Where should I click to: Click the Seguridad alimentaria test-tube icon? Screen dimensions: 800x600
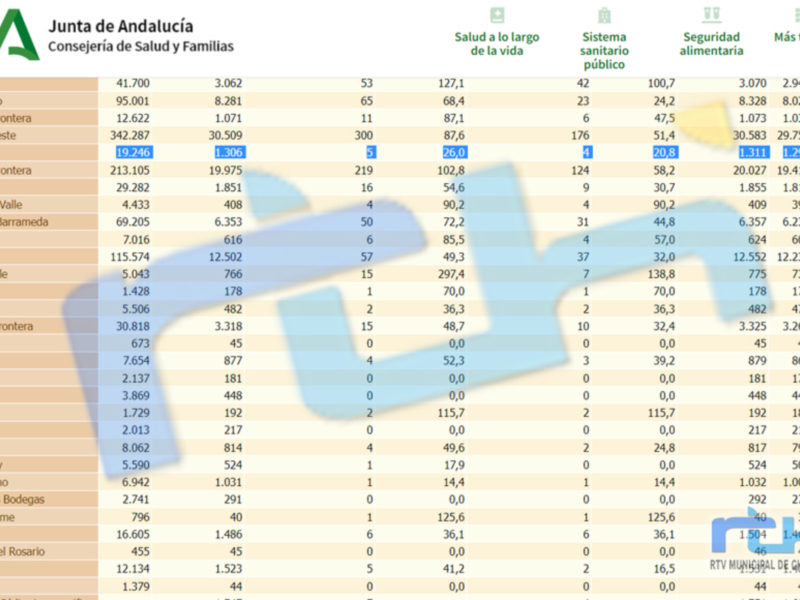(x=710, y=15)
